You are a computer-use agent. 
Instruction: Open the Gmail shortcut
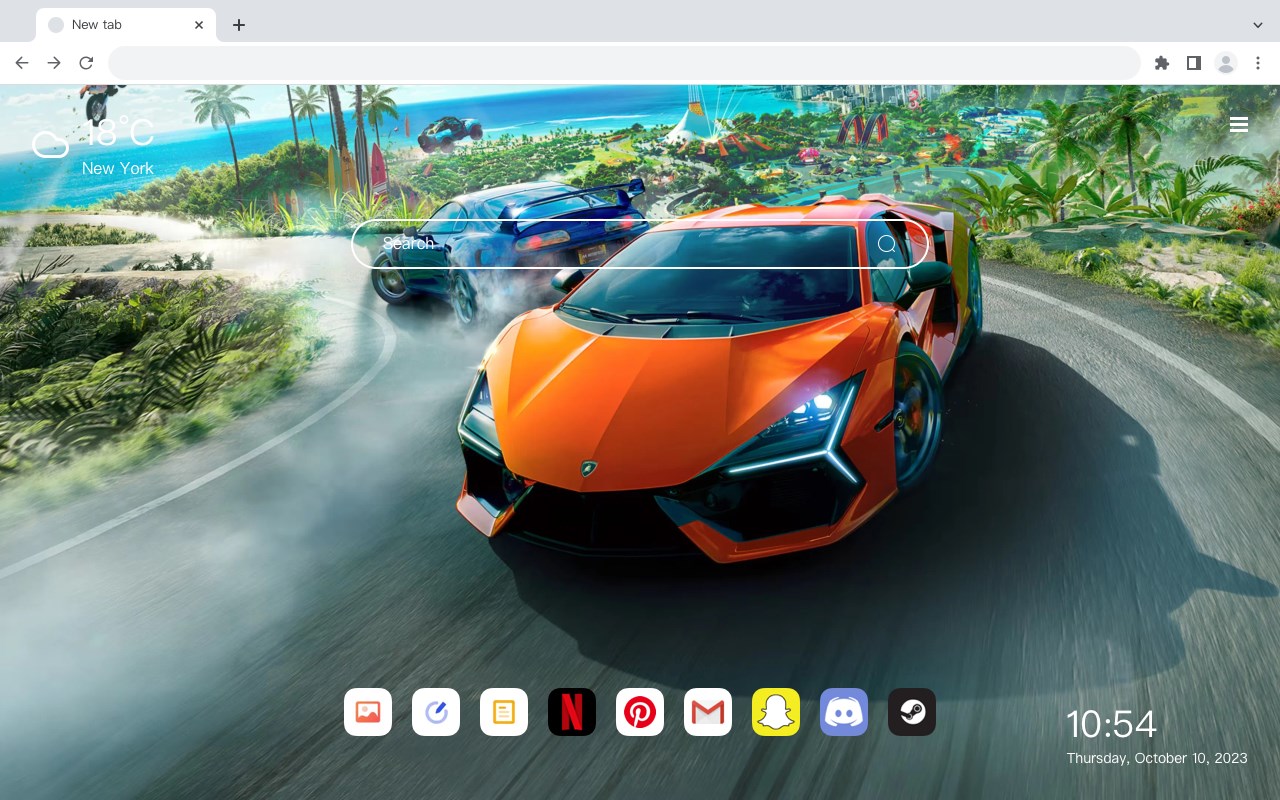coord(708,712)
